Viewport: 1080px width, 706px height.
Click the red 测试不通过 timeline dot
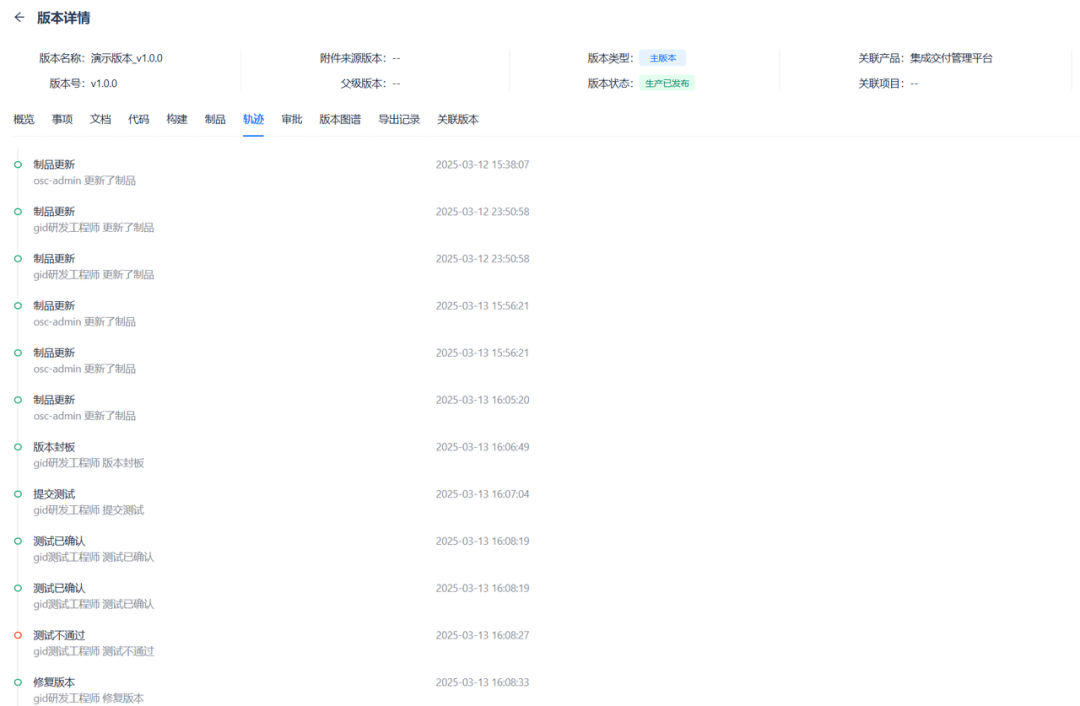click(18, 635)
